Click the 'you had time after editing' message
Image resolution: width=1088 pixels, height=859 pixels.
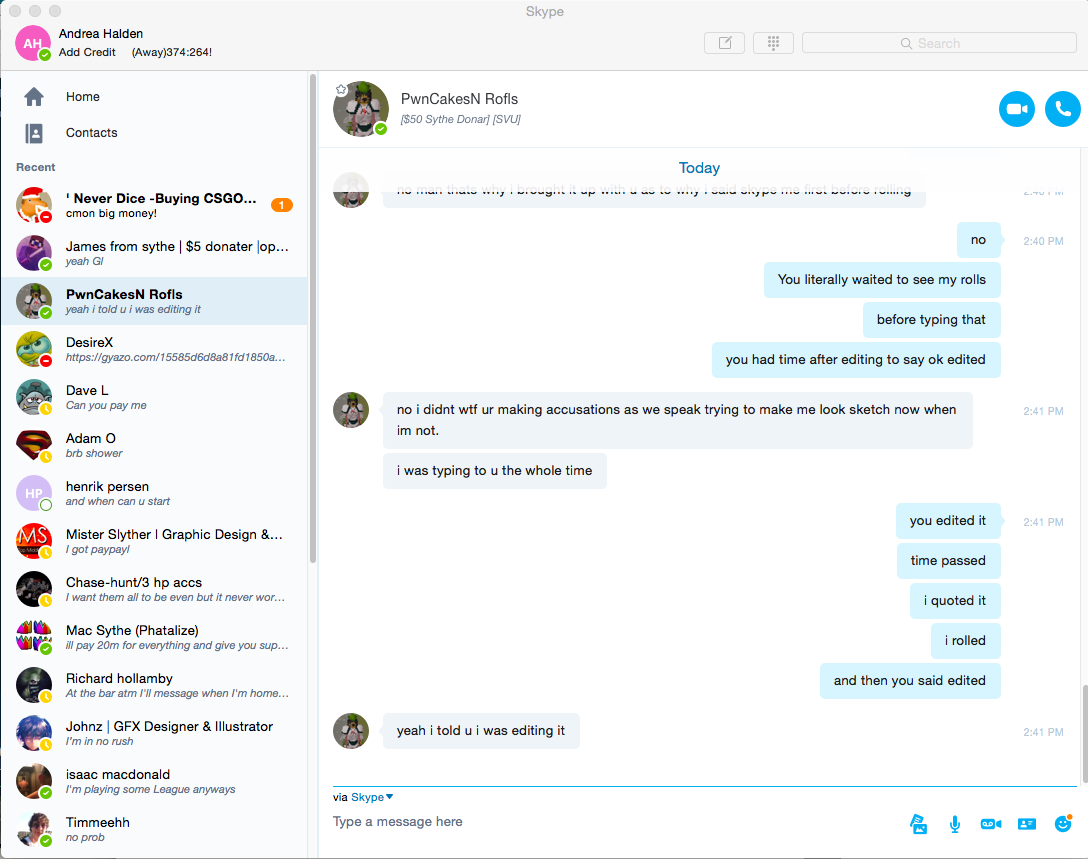tap(856, 359)
